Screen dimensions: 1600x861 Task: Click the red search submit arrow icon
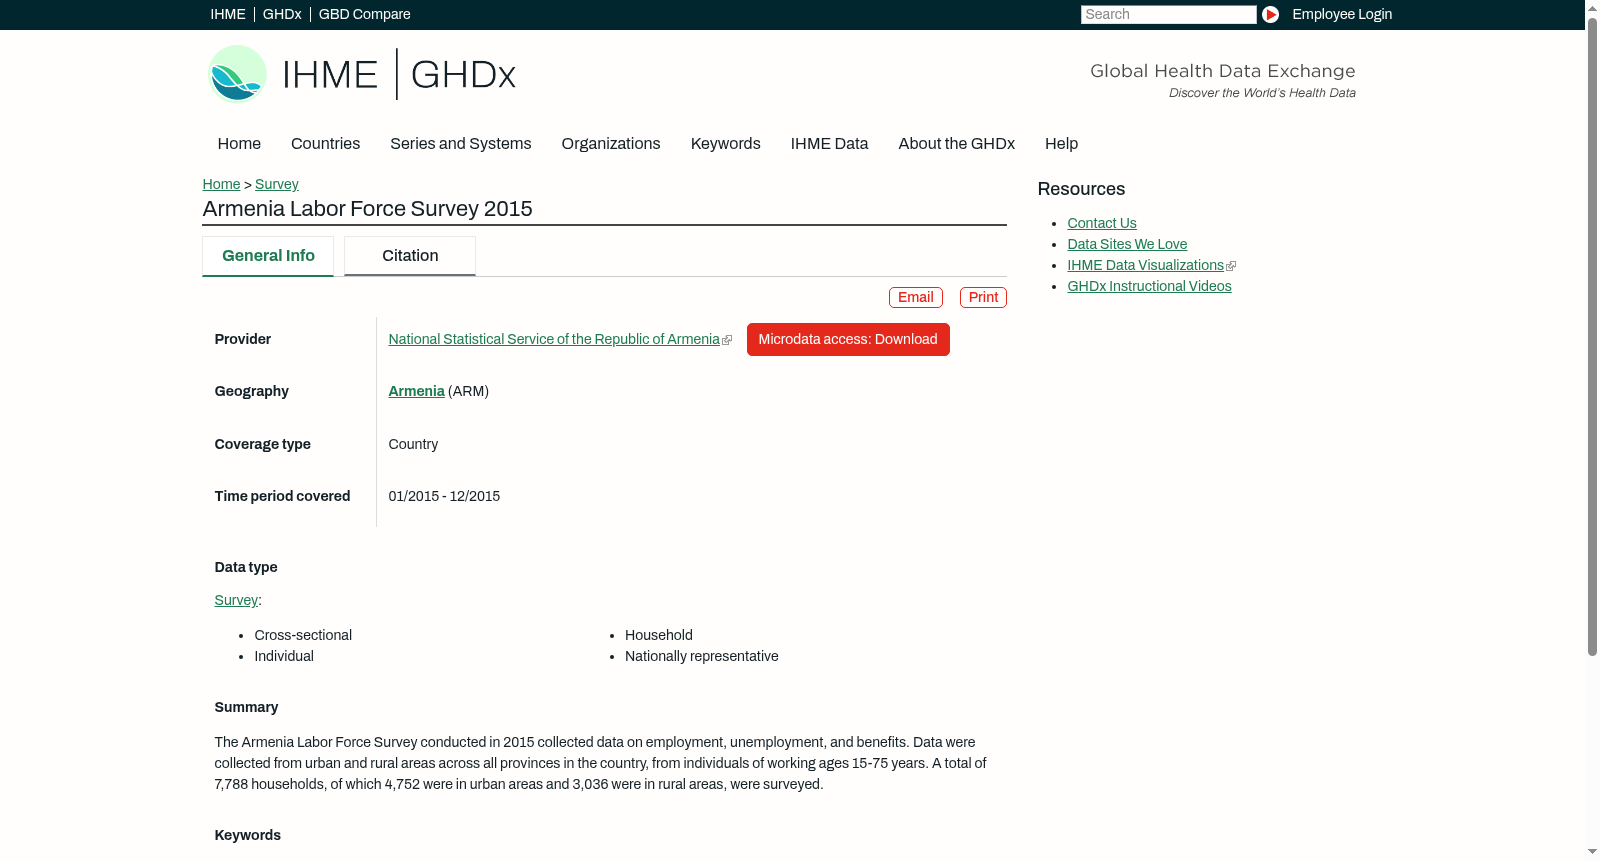1270,14
